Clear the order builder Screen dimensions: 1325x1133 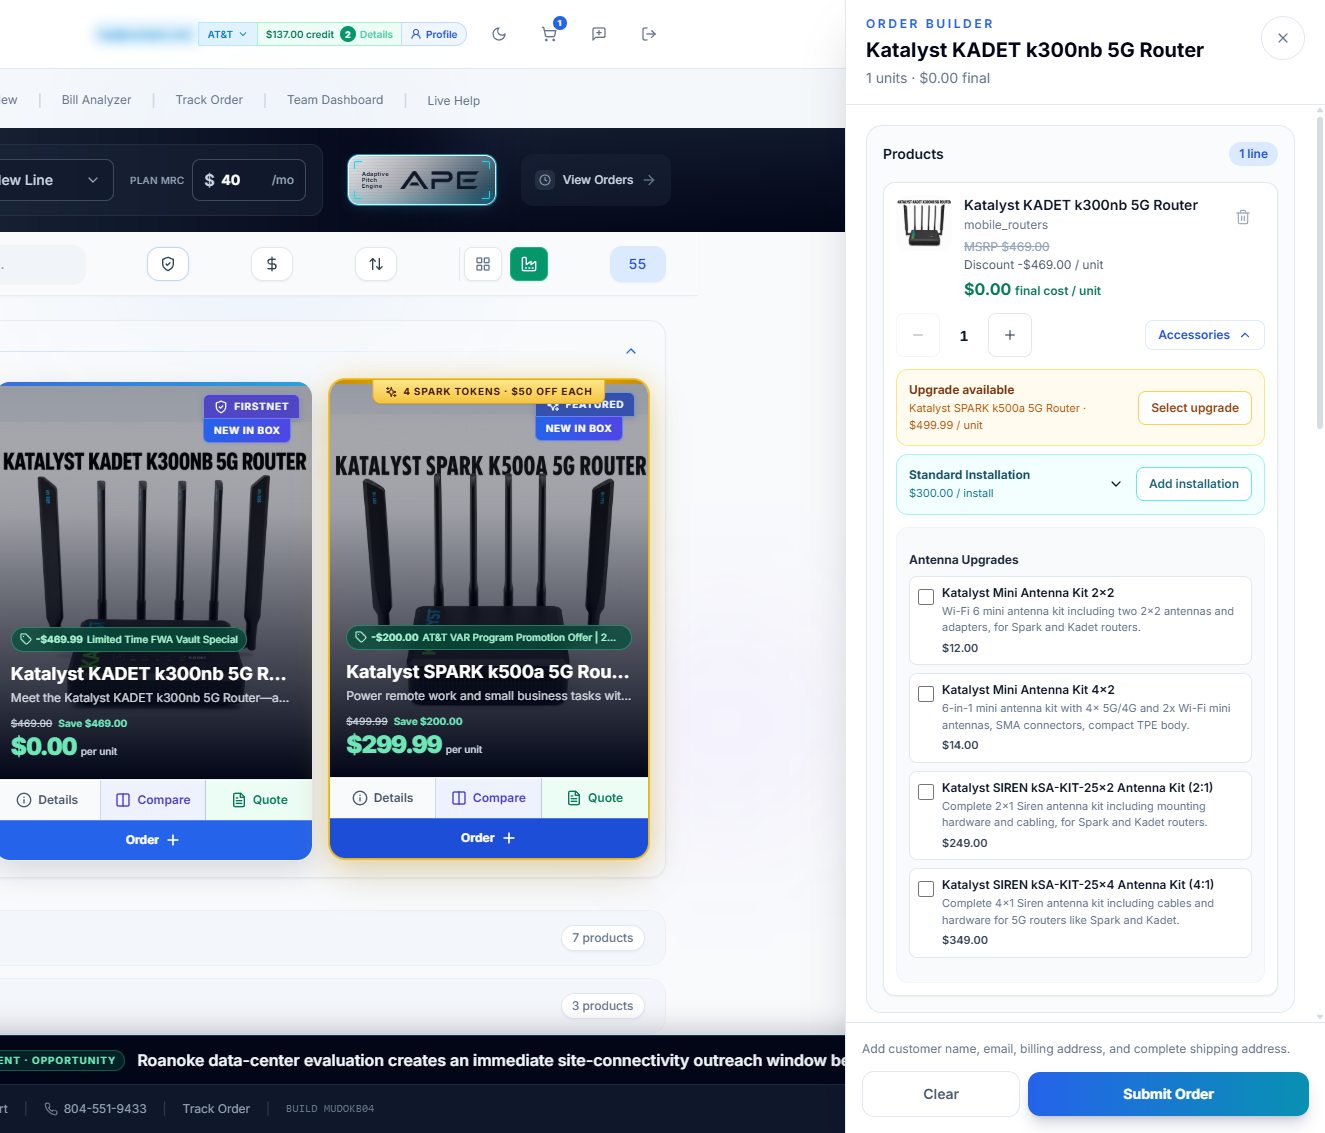coord(941,1094)
